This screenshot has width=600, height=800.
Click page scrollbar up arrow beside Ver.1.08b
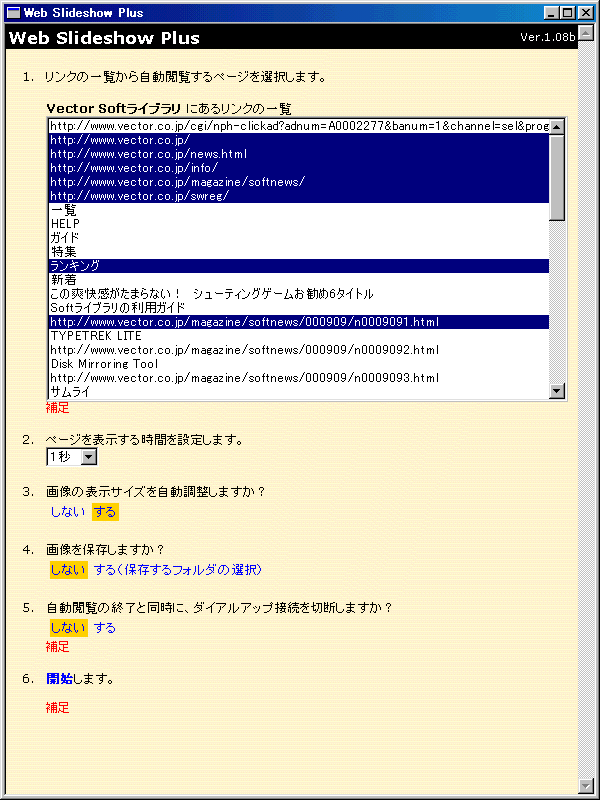(x=586, y=33)
